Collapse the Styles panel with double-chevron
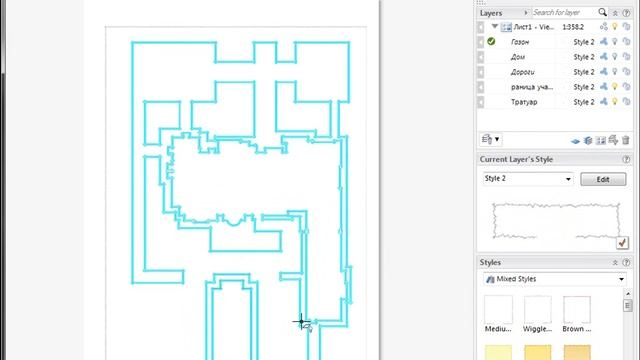 [x=615, y=263]
